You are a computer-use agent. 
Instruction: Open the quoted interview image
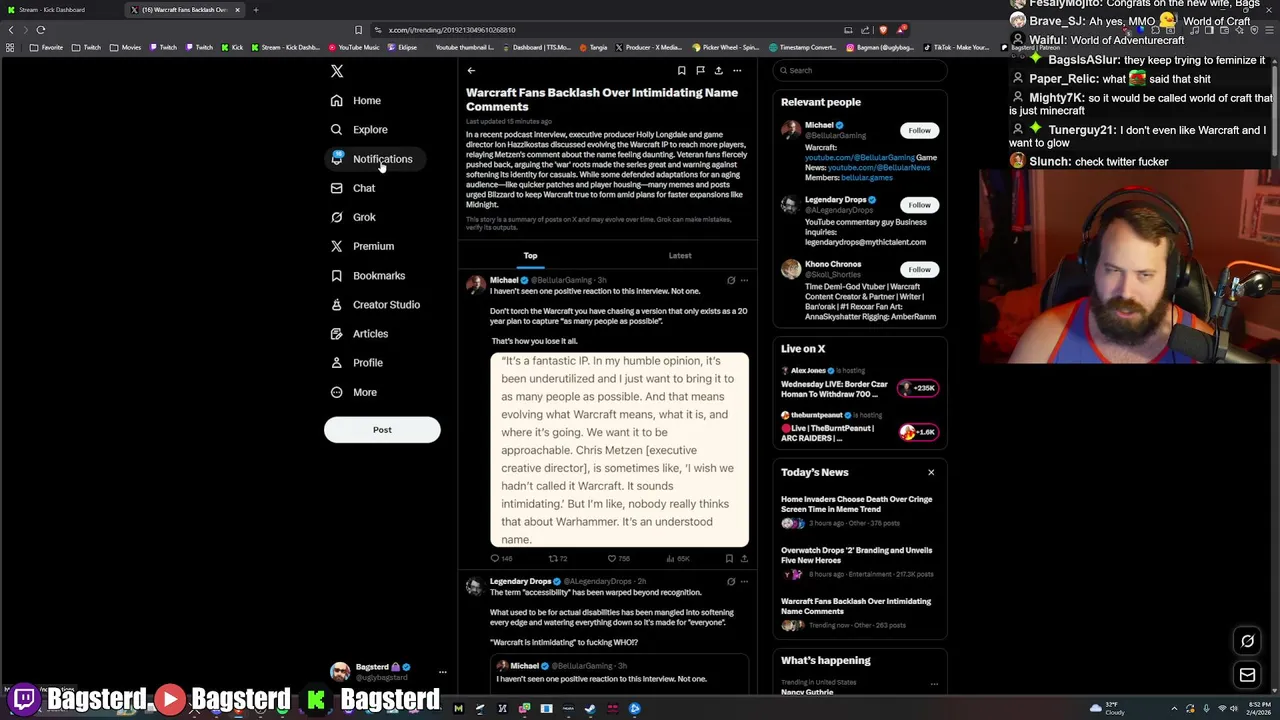coord(619,450)
